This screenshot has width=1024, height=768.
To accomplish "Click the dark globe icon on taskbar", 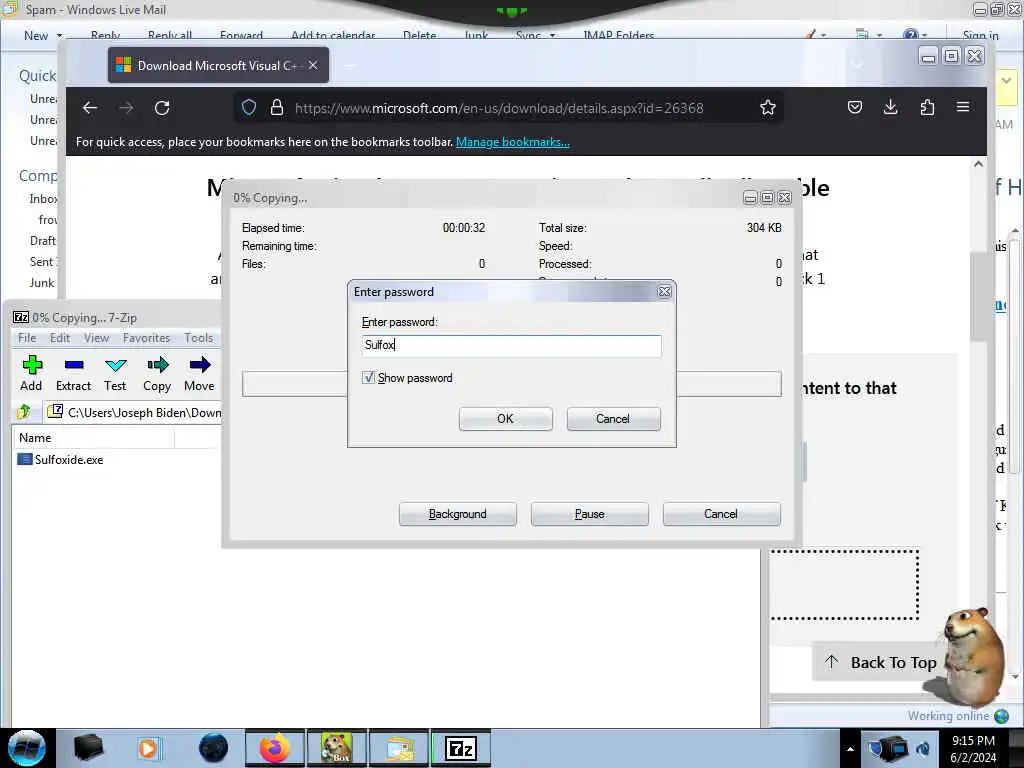I will tap(213, 748).
